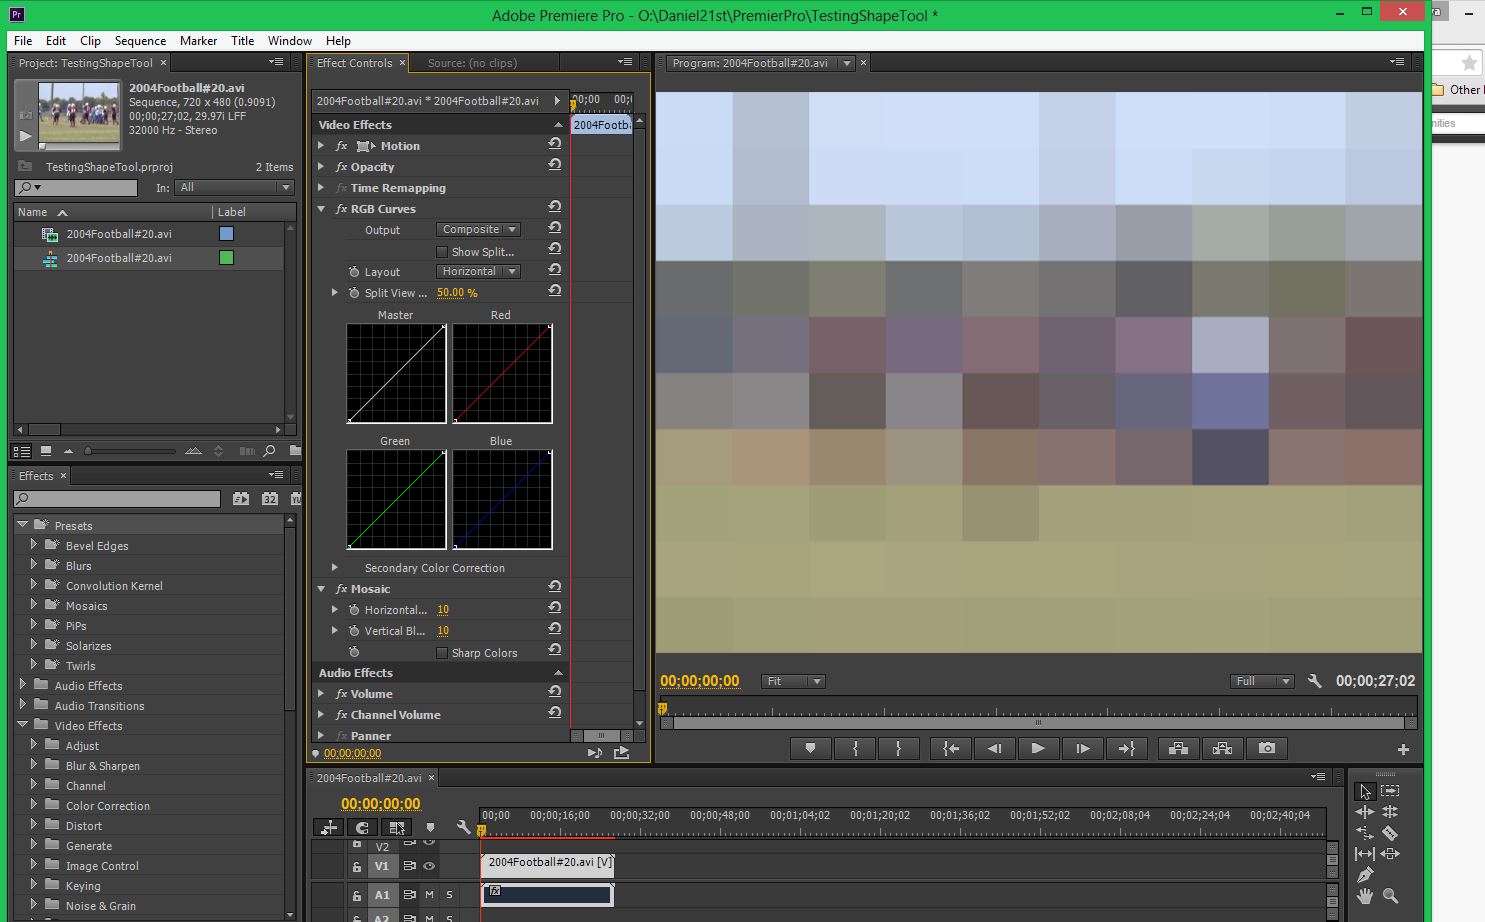Toggle 32-bit Color effects filter
The height and width of the screenshot is (922, 1485).
(x=270, y=498)
